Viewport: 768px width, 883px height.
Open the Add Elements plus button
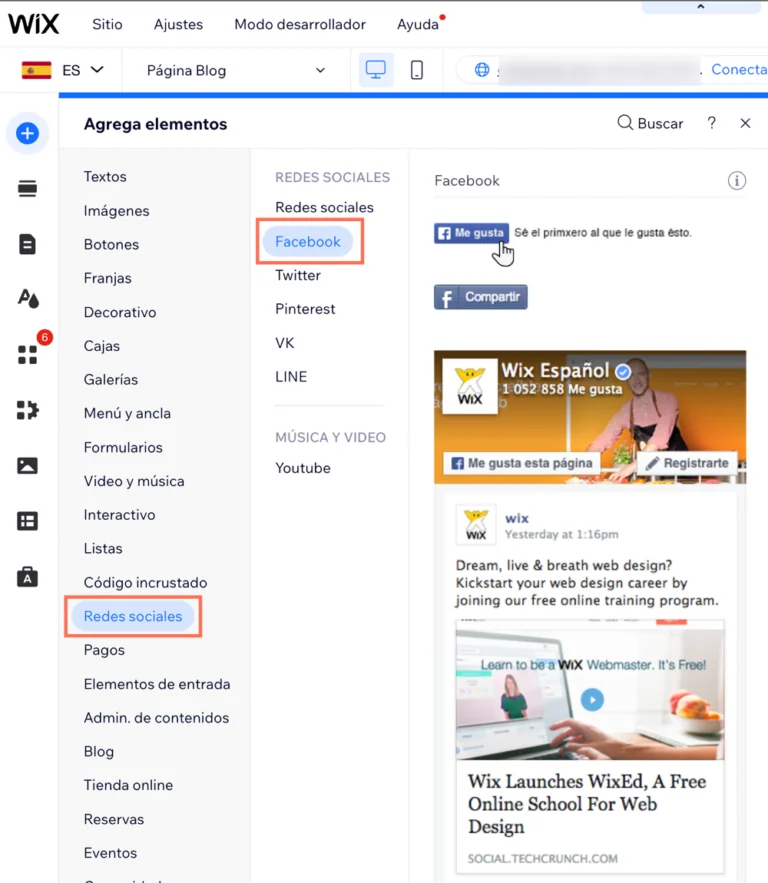pyautogui.click(x=27, y=133)
